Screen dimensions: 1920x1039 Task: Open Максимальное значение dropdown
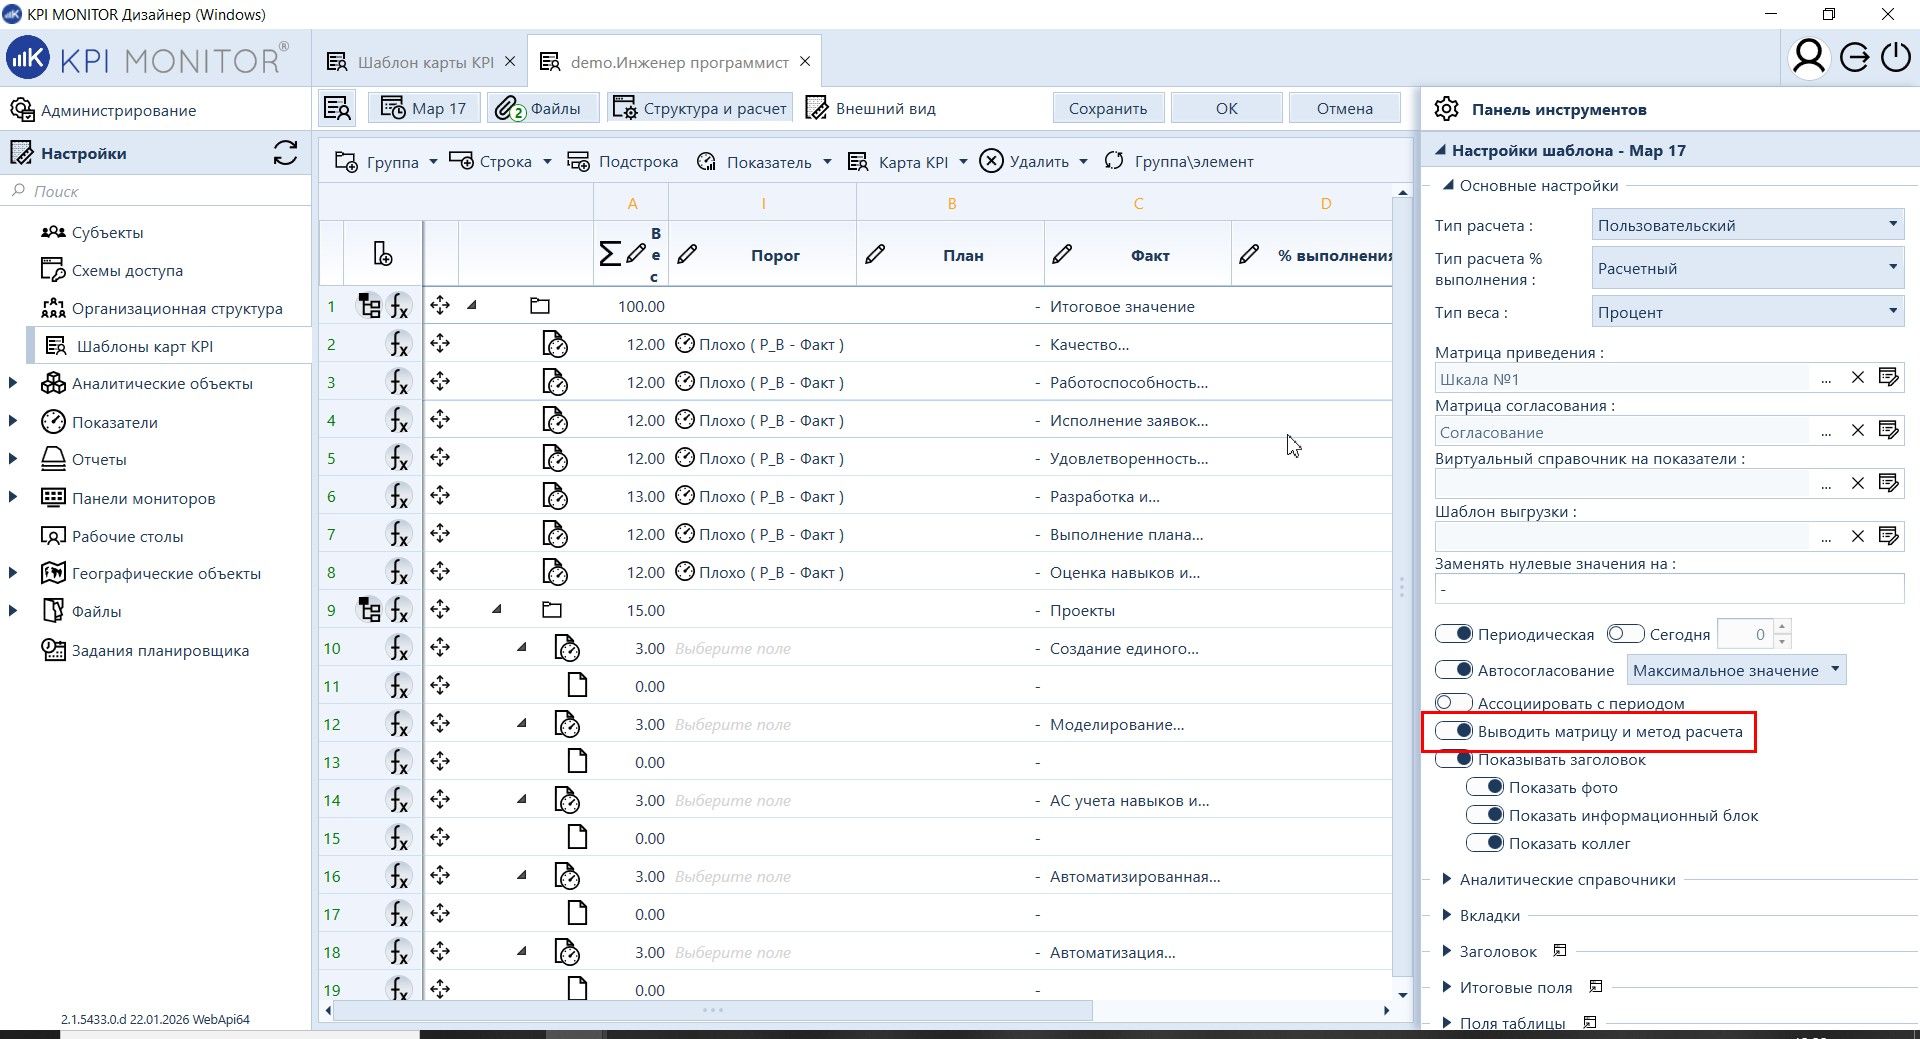(1736, 670)
